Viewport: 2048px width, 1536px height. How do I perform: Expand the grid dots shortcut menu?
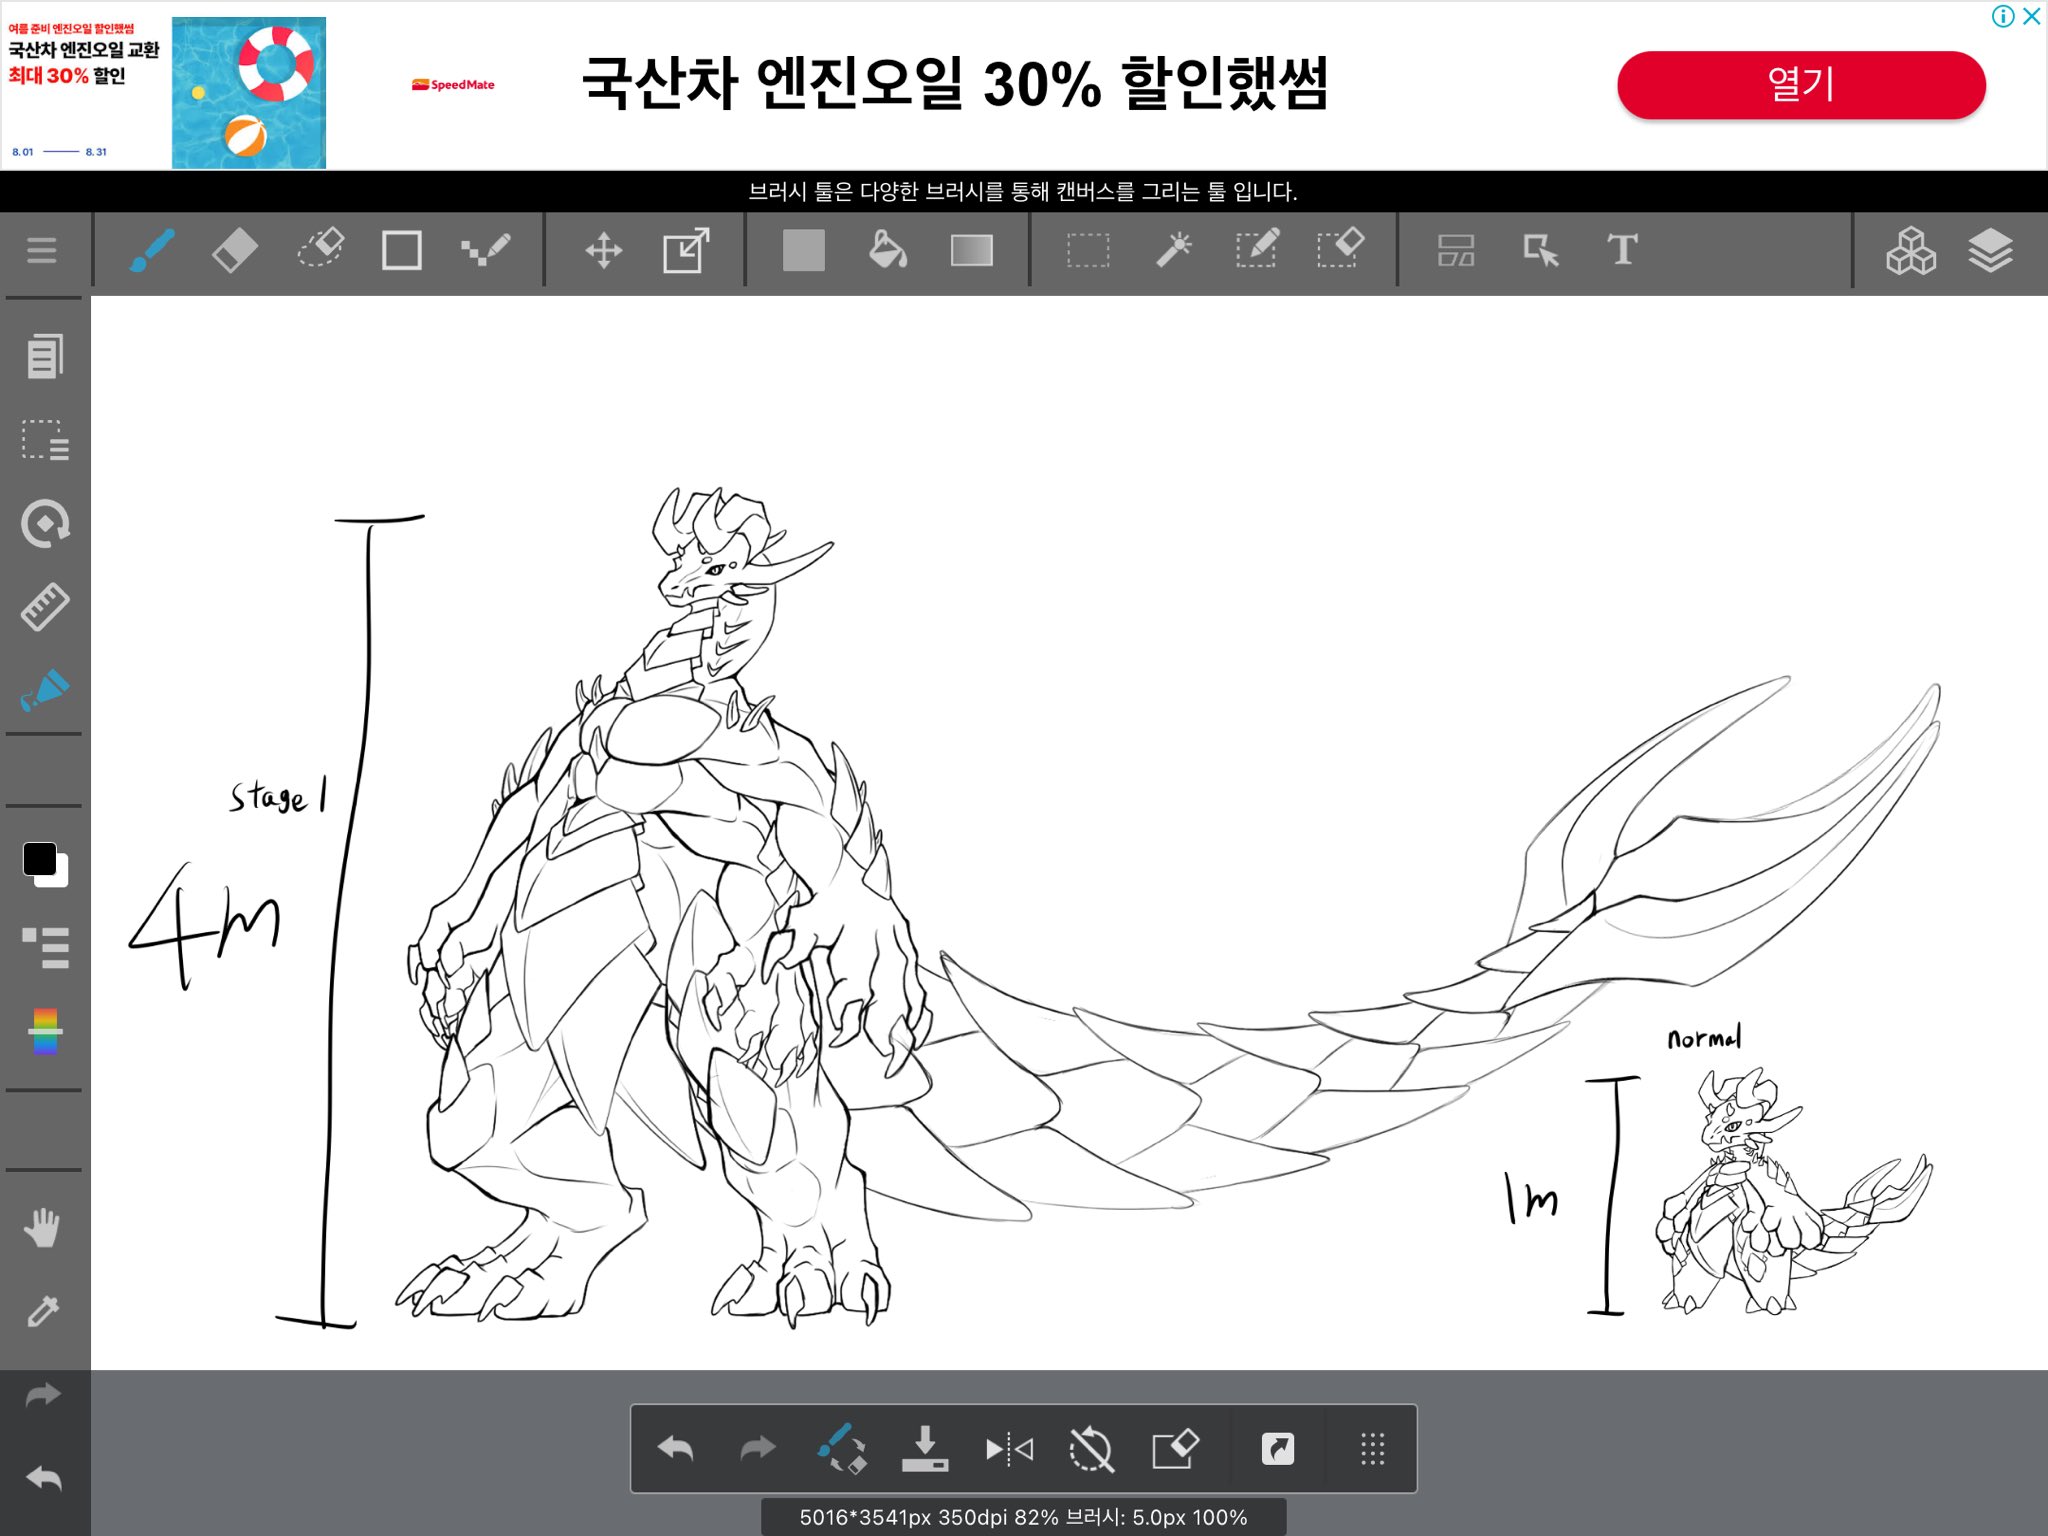click(x=1372, y=1449)
